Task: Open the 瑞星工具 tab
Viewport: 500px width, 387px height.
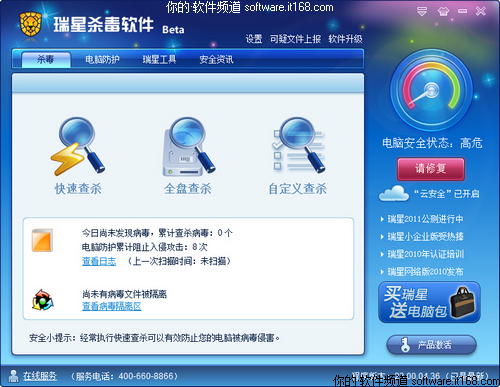Action: [x=159, y=60]
